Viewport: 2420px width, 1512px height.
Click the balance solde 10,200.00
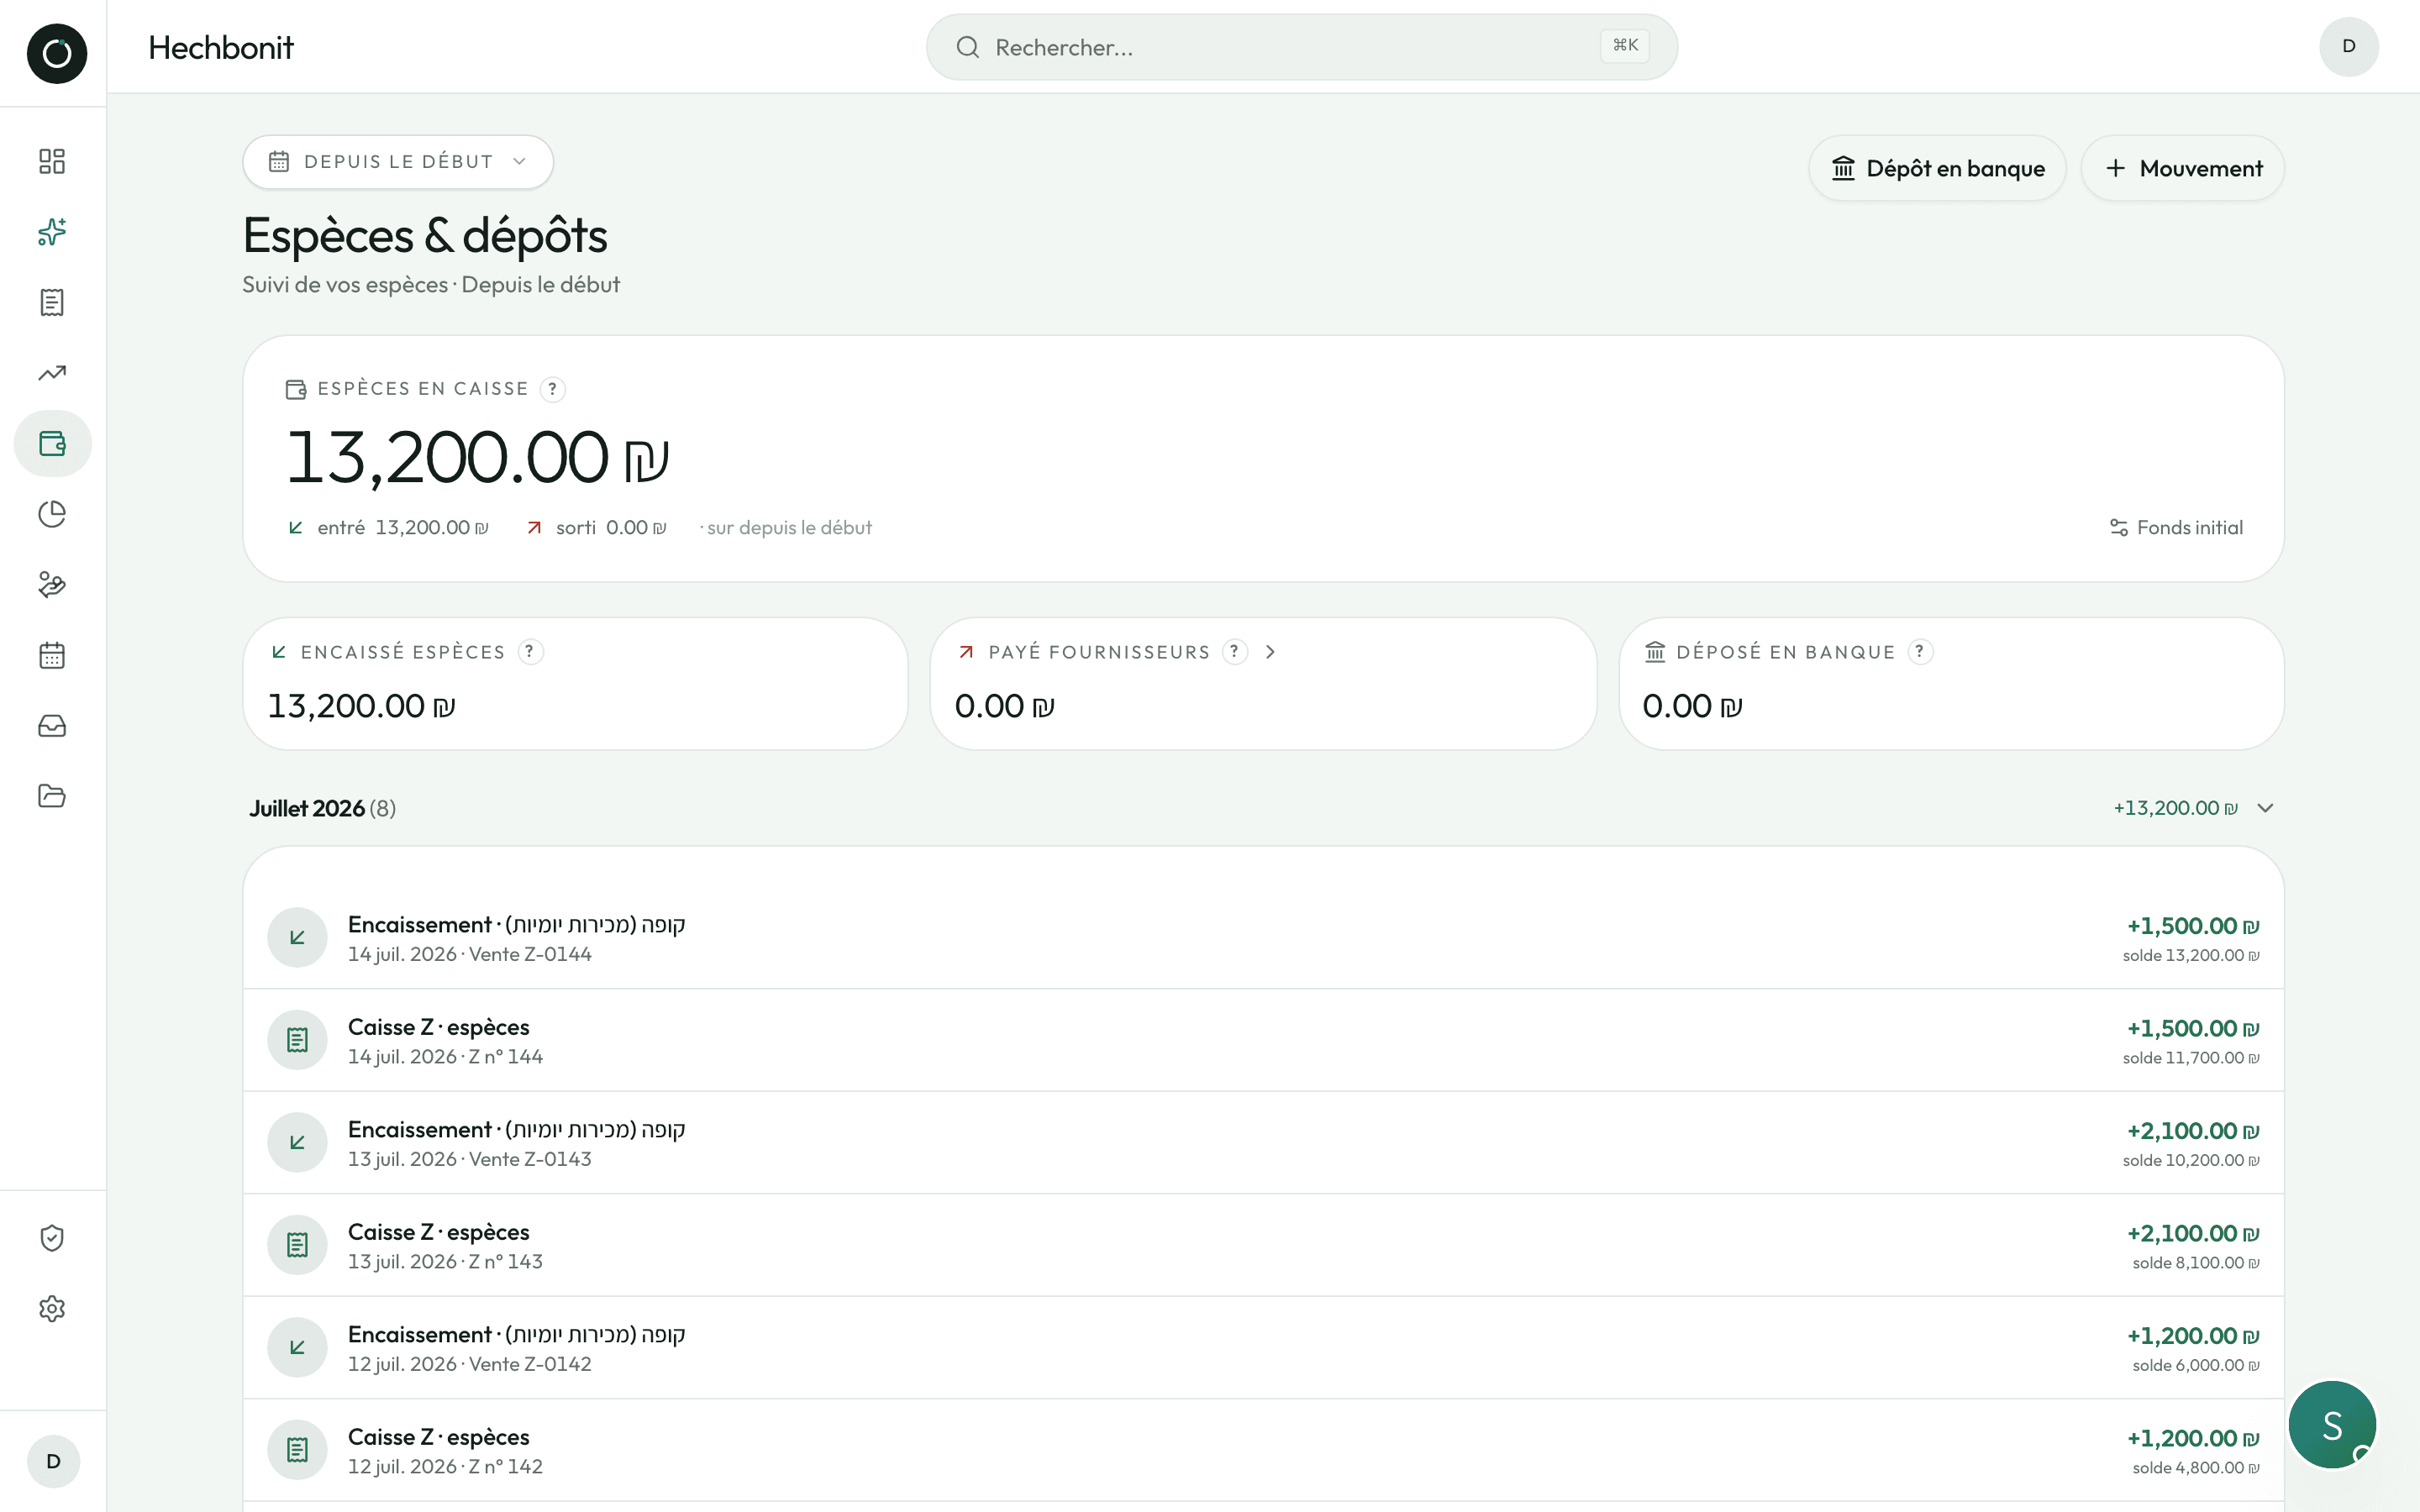click(x=2191, y=1161)
